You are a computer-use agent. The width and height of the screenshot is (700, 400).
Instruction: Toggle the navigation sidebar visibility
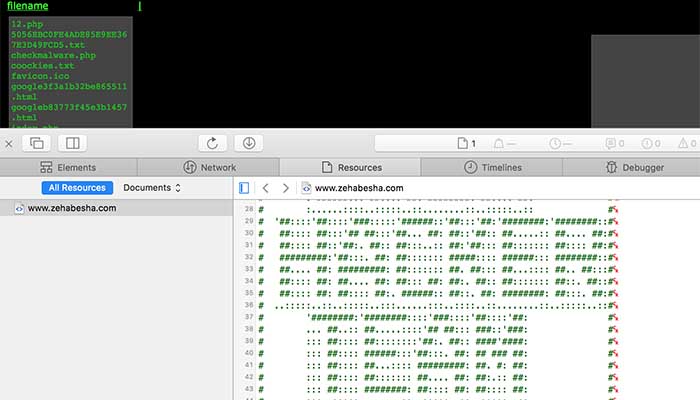(244, 188)
